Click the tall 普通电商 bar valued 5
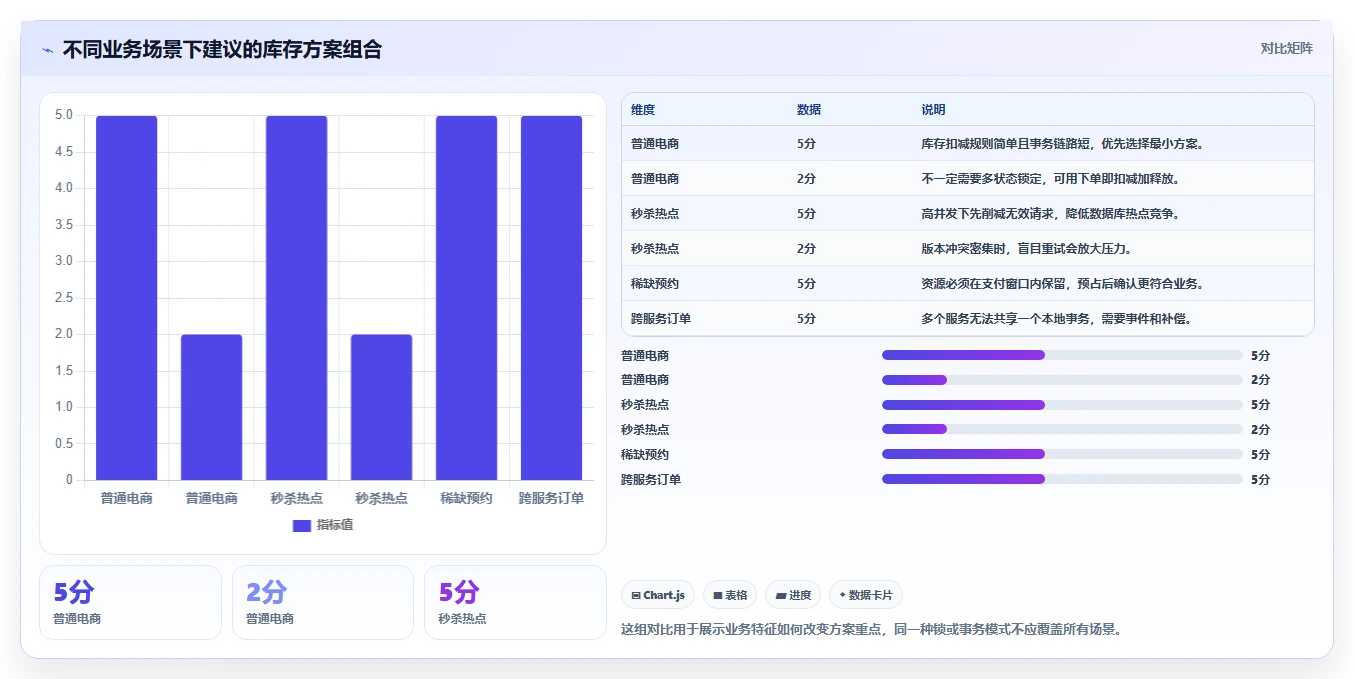 coord(127,298)
